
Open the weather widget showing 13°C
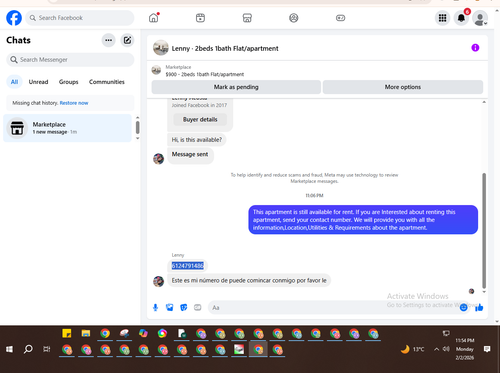click(x=413, y=349)
